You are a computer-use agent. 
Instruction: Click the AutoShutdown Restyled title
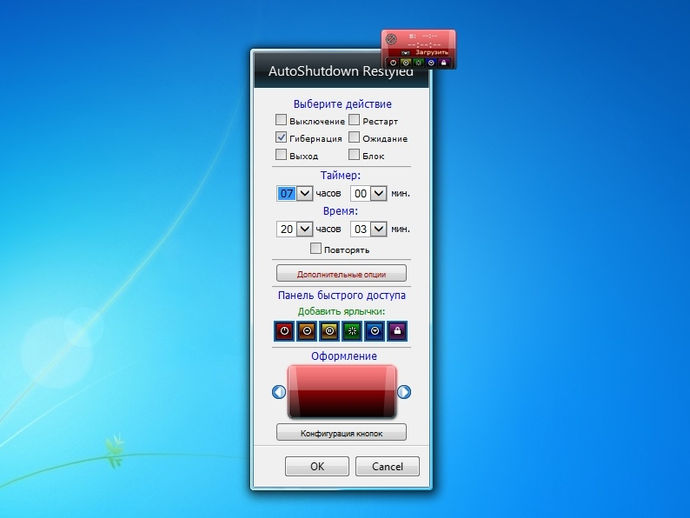click(341, 71)
